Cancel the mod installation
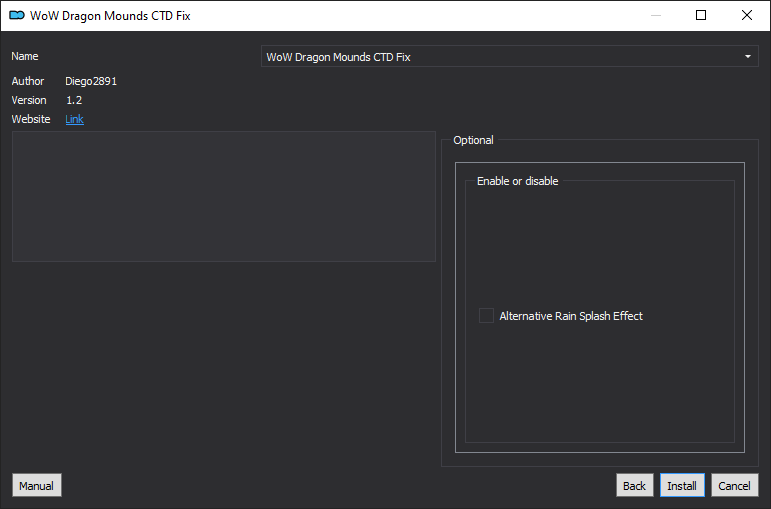 735,485
